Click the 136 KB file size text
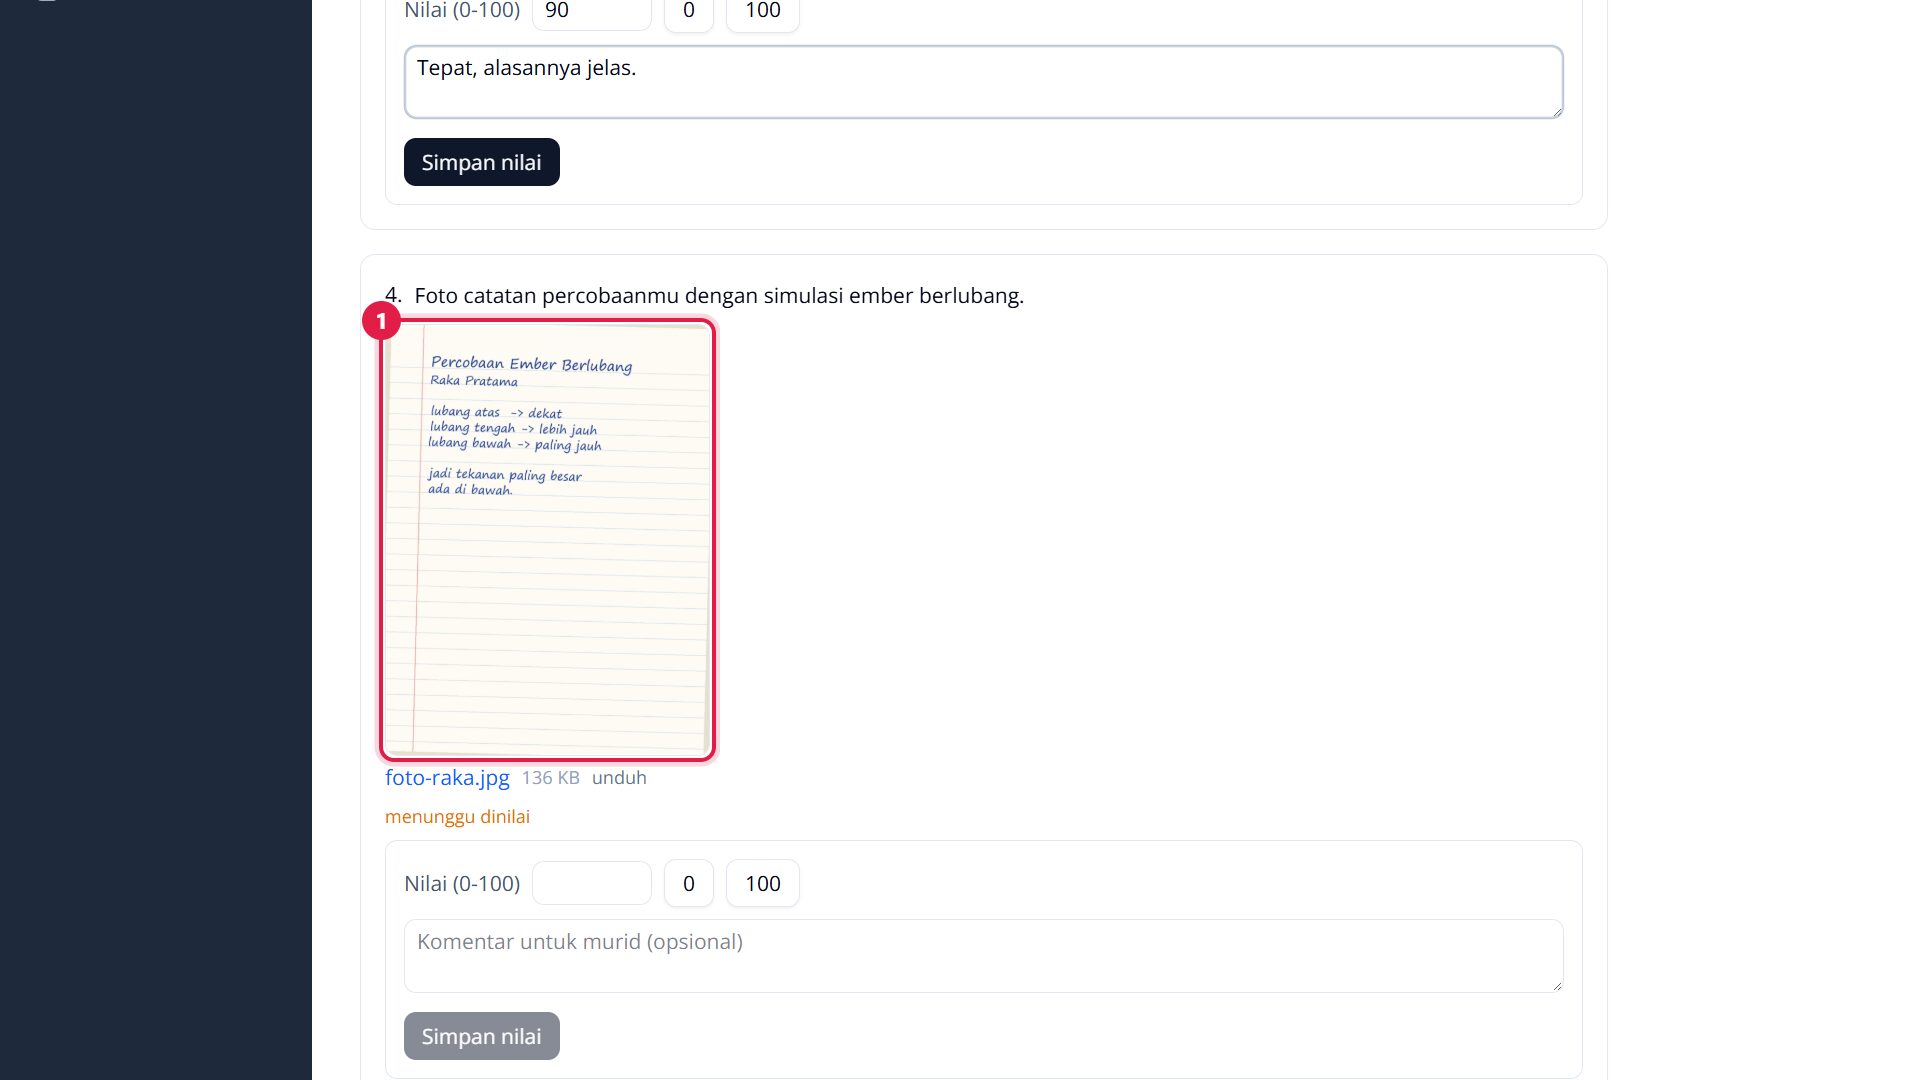The width and height of the screenshot is (1920, 1080). click(551, 778)
